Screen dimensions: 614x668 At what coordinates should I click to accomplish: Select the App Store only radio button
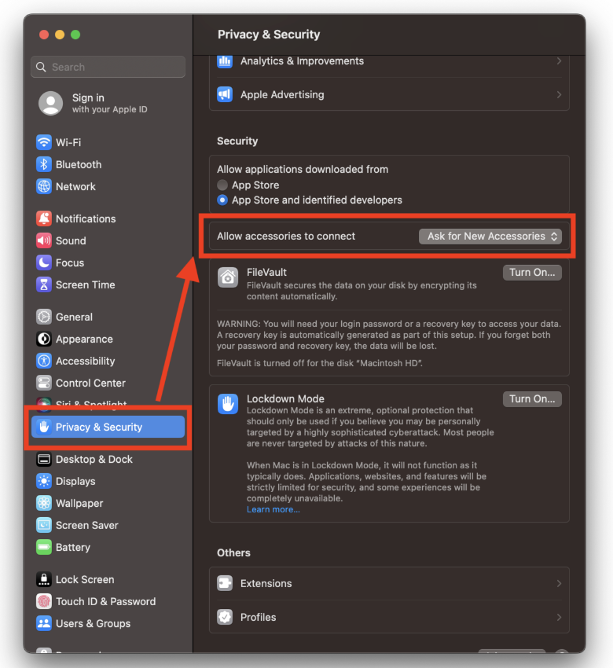pyautogui.click(x=222, y=185)
